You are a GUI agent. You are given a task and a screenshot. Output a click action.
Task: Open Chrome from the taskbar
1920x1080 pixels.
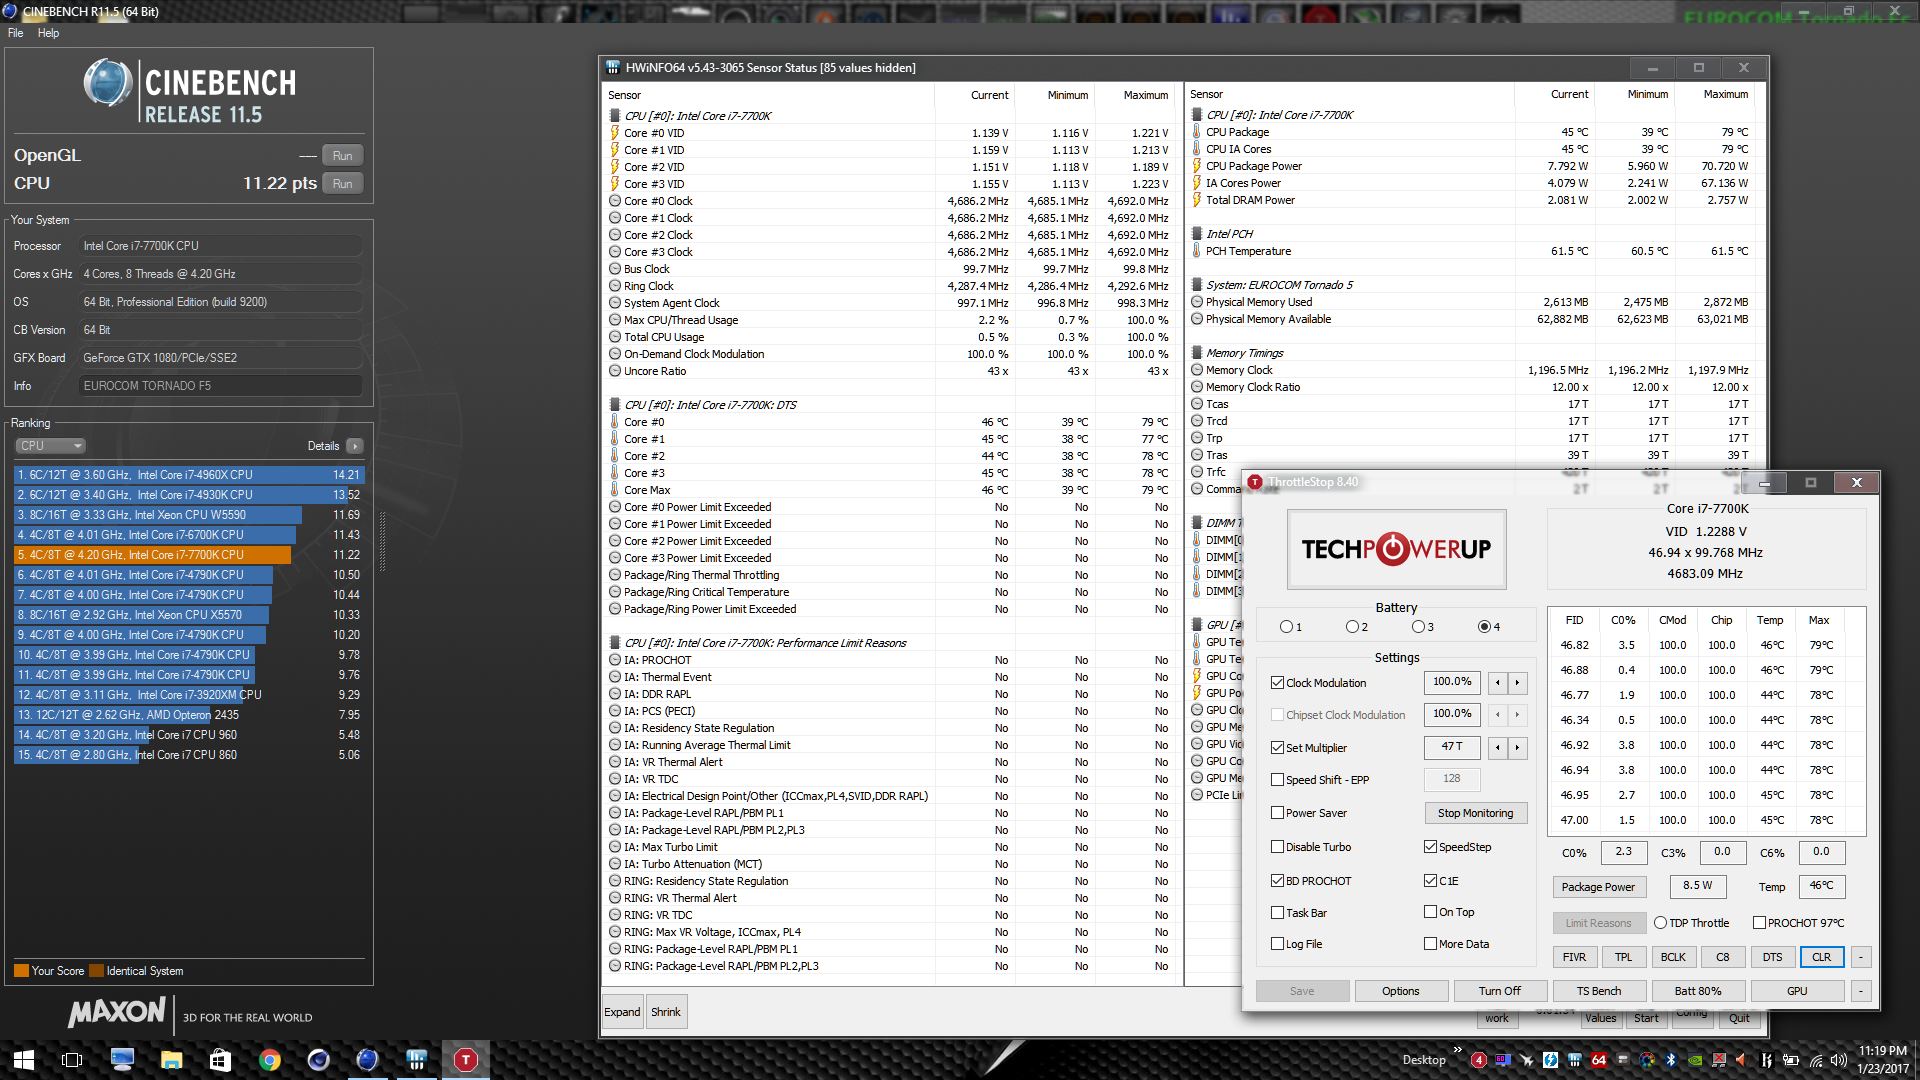[269, 1060]
